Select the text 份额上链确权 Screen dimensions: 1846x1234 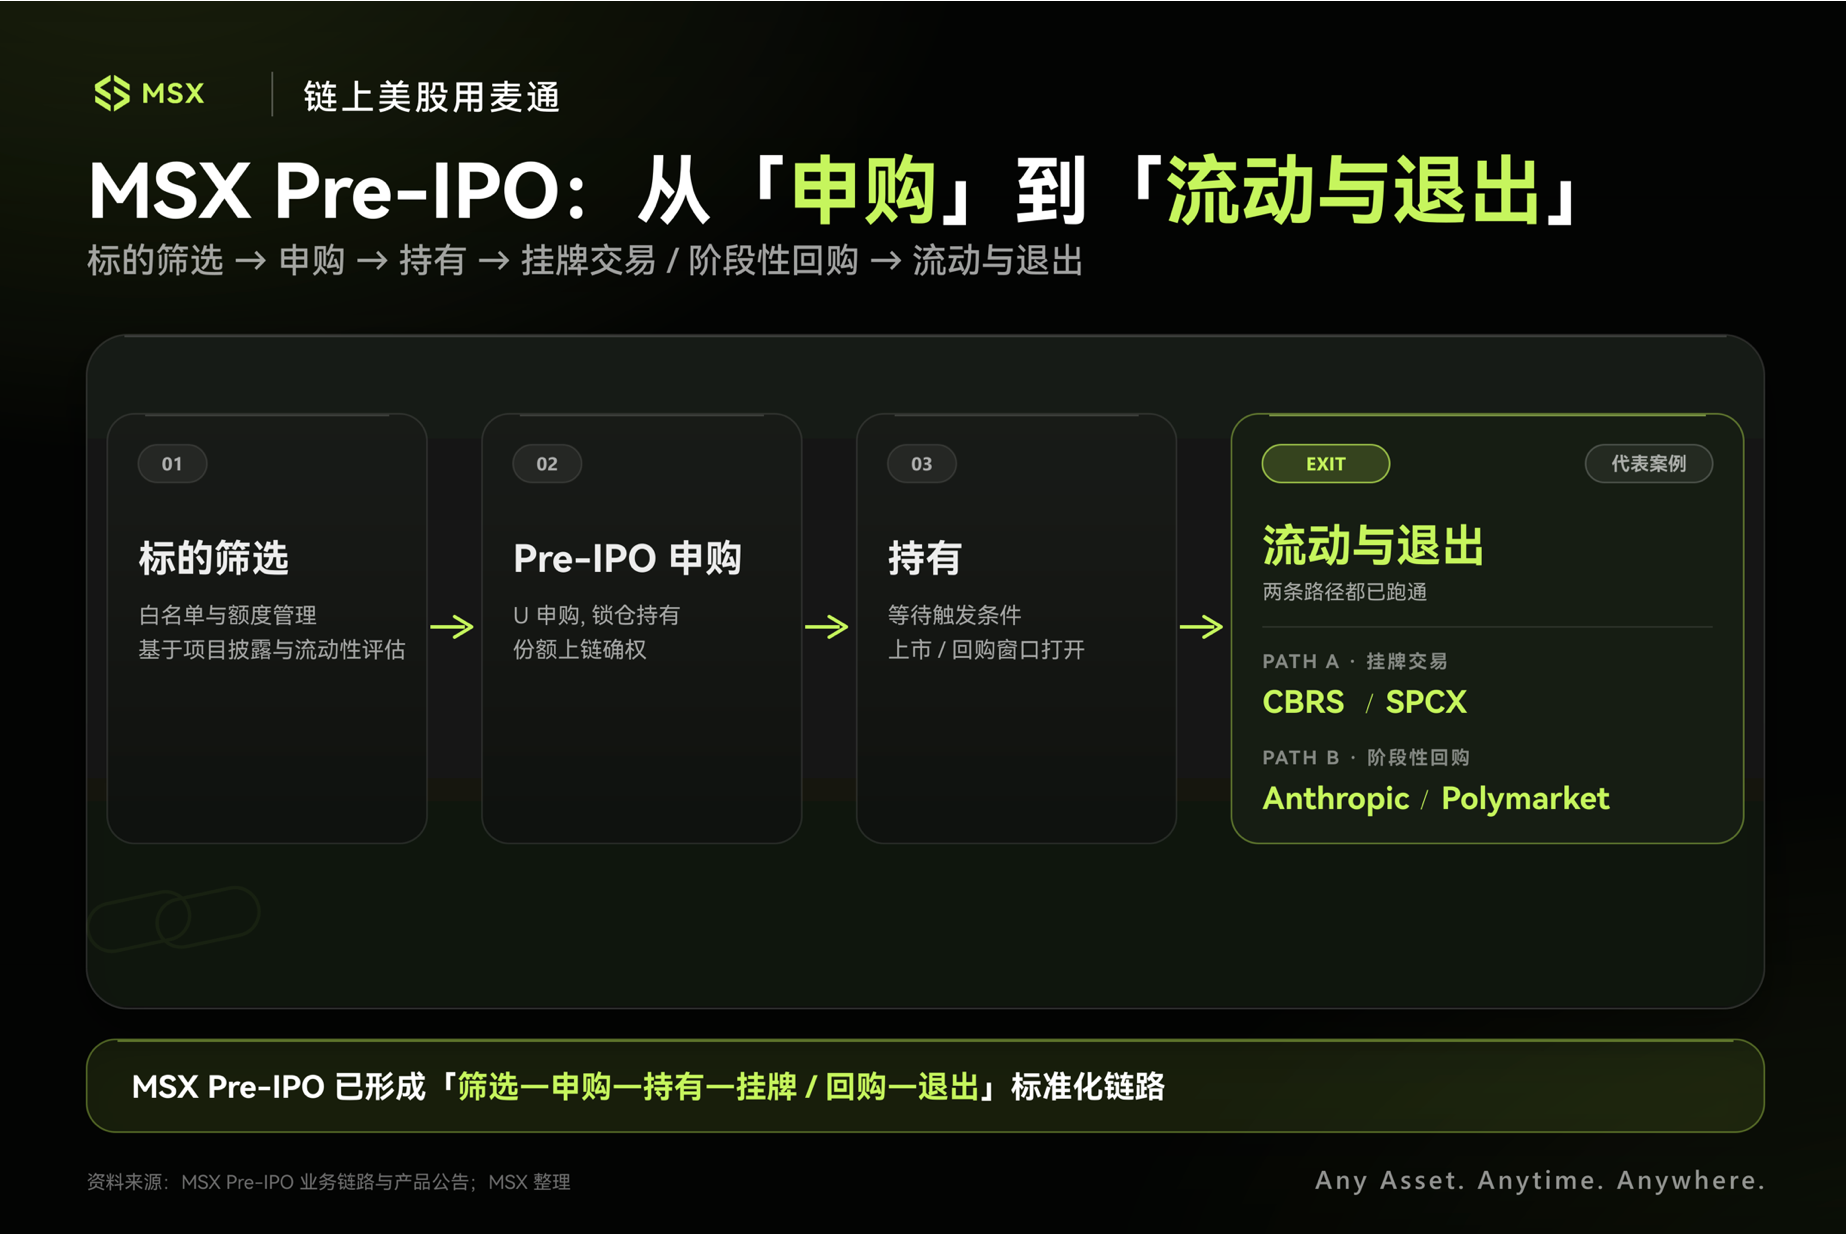click(580, 650)
